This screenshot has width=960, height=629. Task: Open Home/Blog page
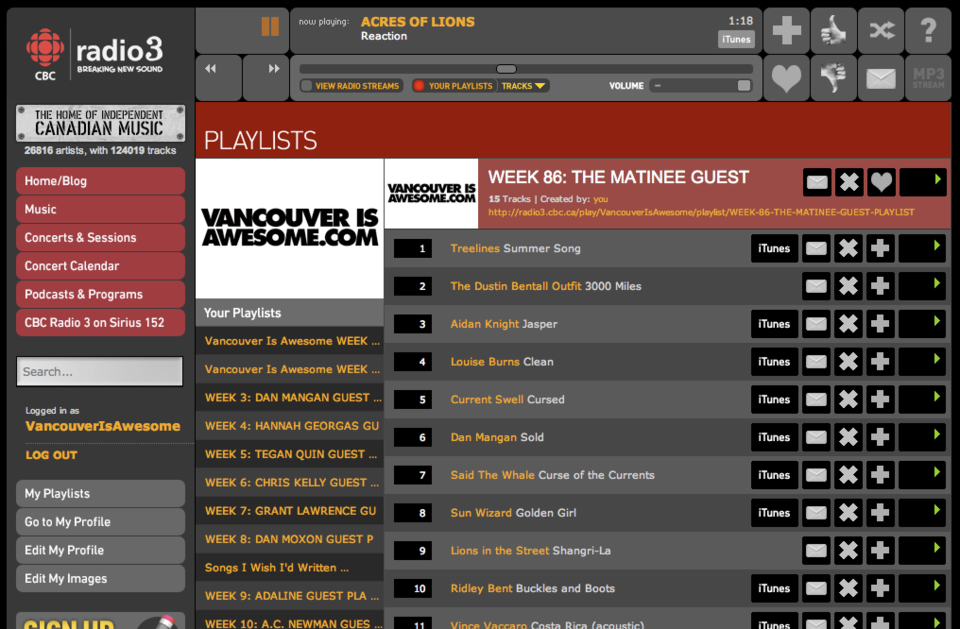pos(100,181)
